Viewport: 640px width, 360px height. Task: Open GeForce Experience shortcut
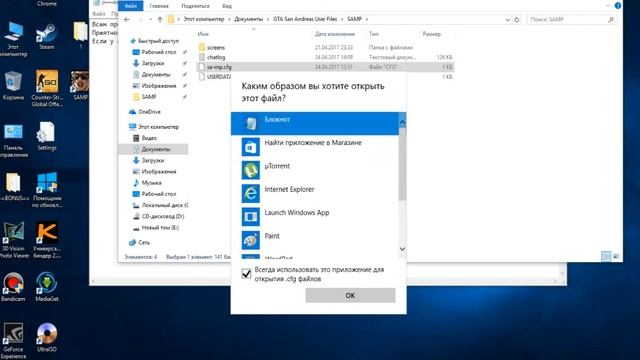click(x=13, y=341)
